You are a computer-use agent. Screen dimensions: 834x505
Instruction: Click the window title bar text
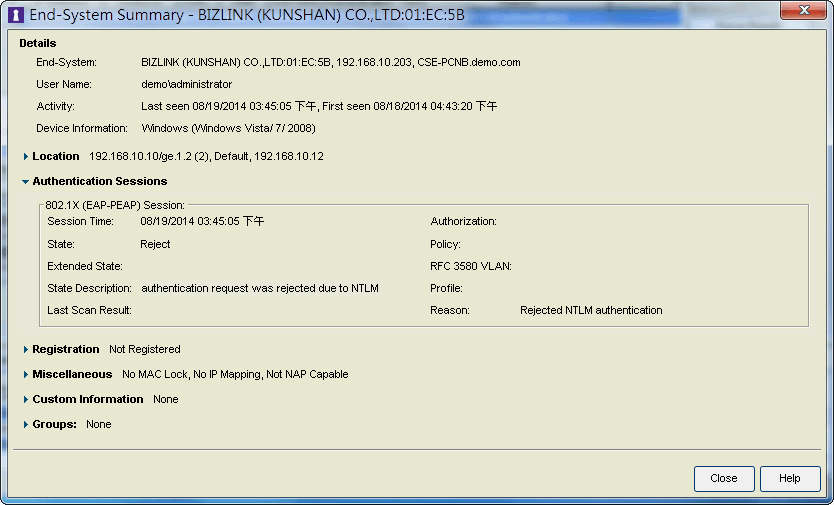[x=247, y=15]
